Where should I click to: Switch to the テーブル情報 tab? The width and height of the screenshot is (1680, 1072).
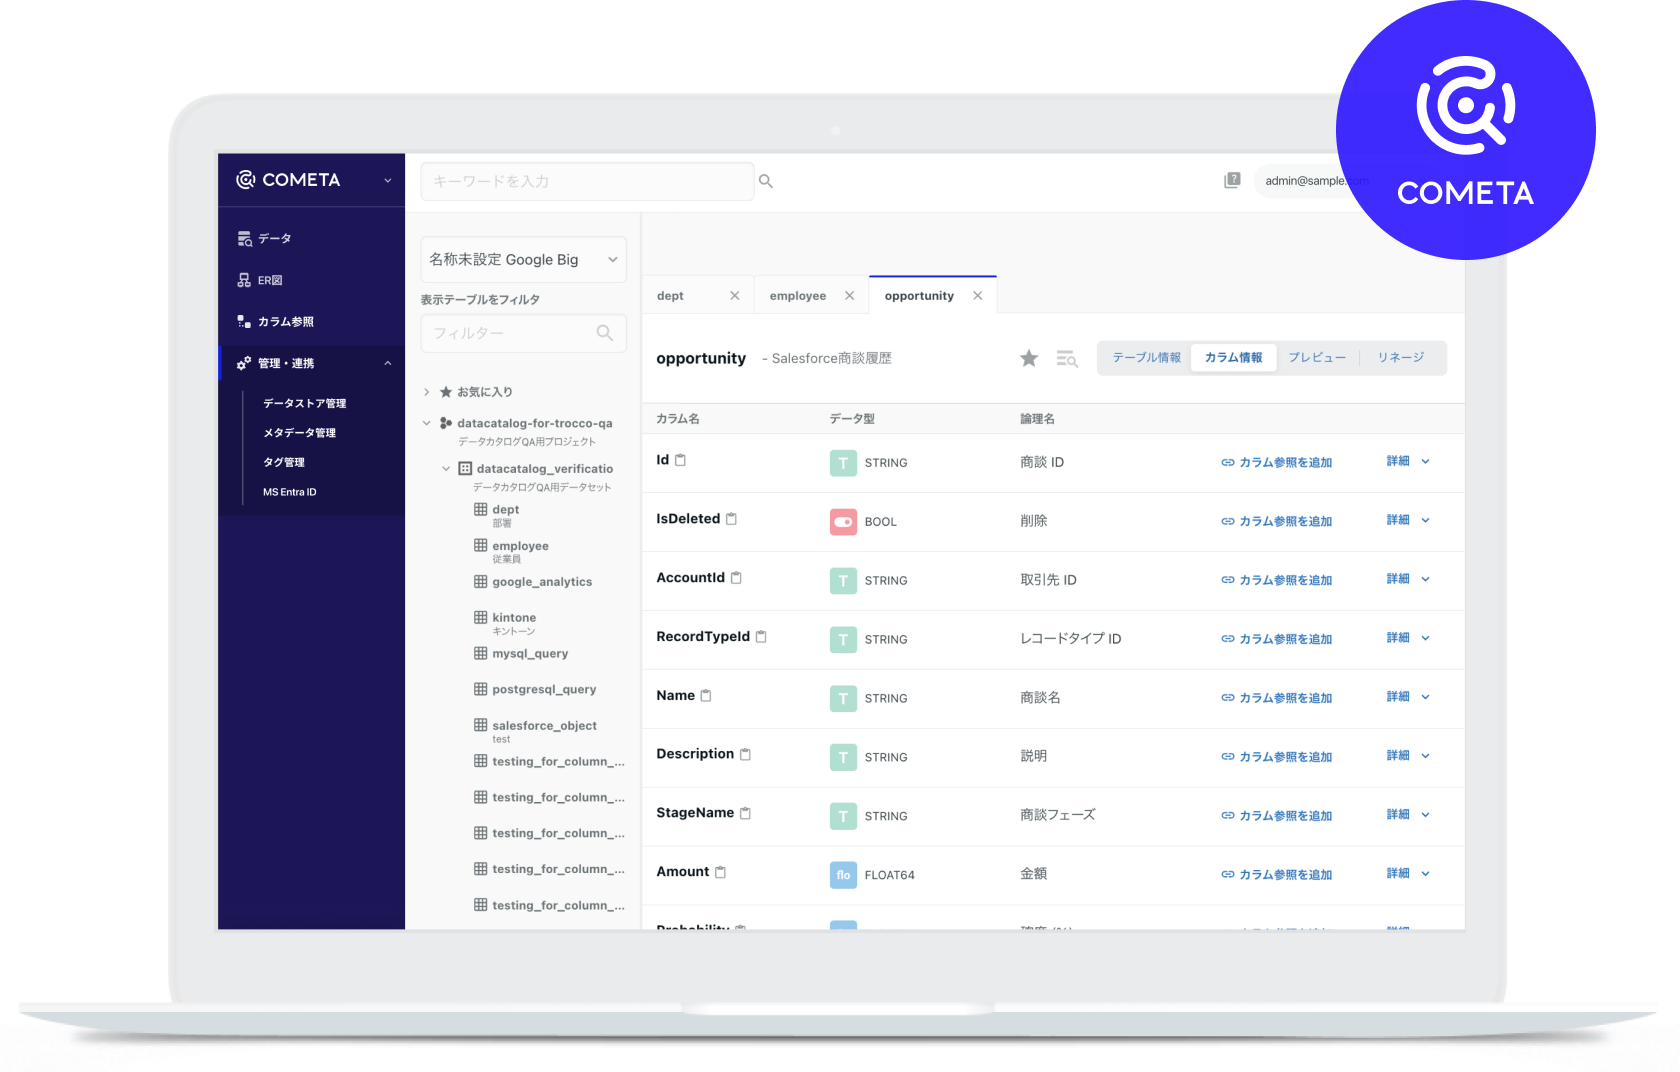(x=1146, y=358)
